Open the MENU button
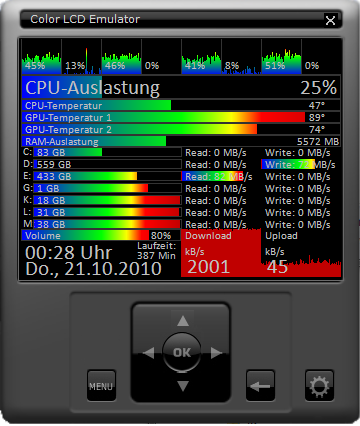The width and height of the screenshot is (360, 426). tap(101, 386)
